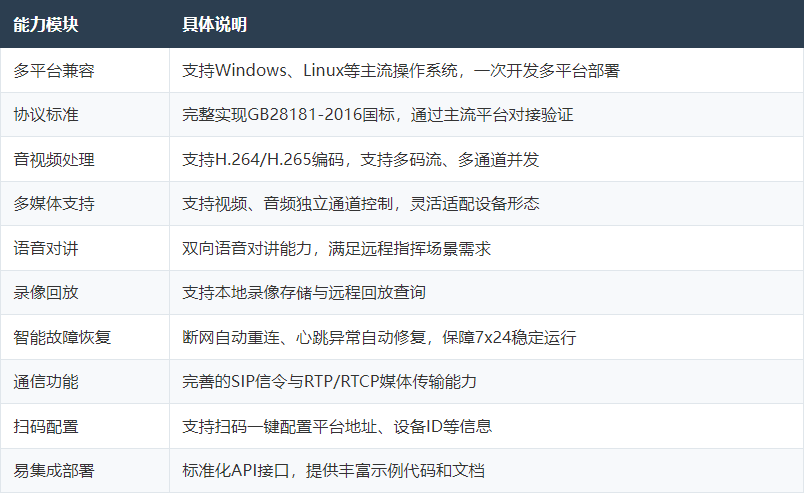Click the H.264/H.265 encoding description

(x=360, y=160)
